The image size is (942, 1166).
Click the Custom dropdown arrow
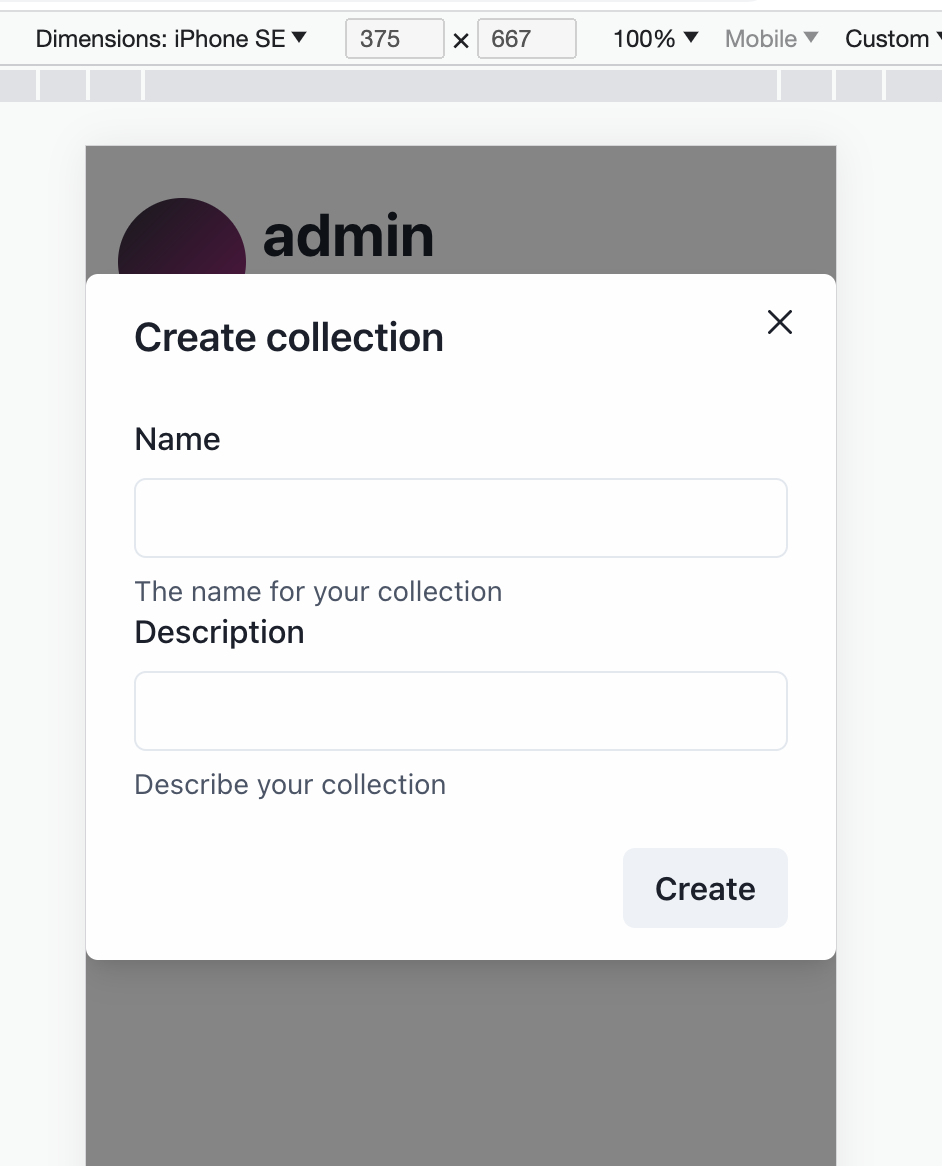(x=937, y=38)
